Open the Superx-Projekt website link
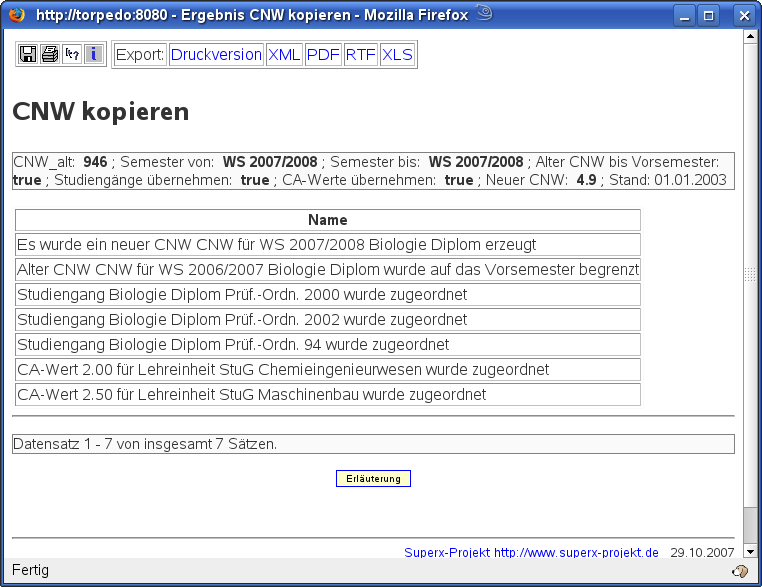This screenshot has width=762, height=587. point(531,552)
